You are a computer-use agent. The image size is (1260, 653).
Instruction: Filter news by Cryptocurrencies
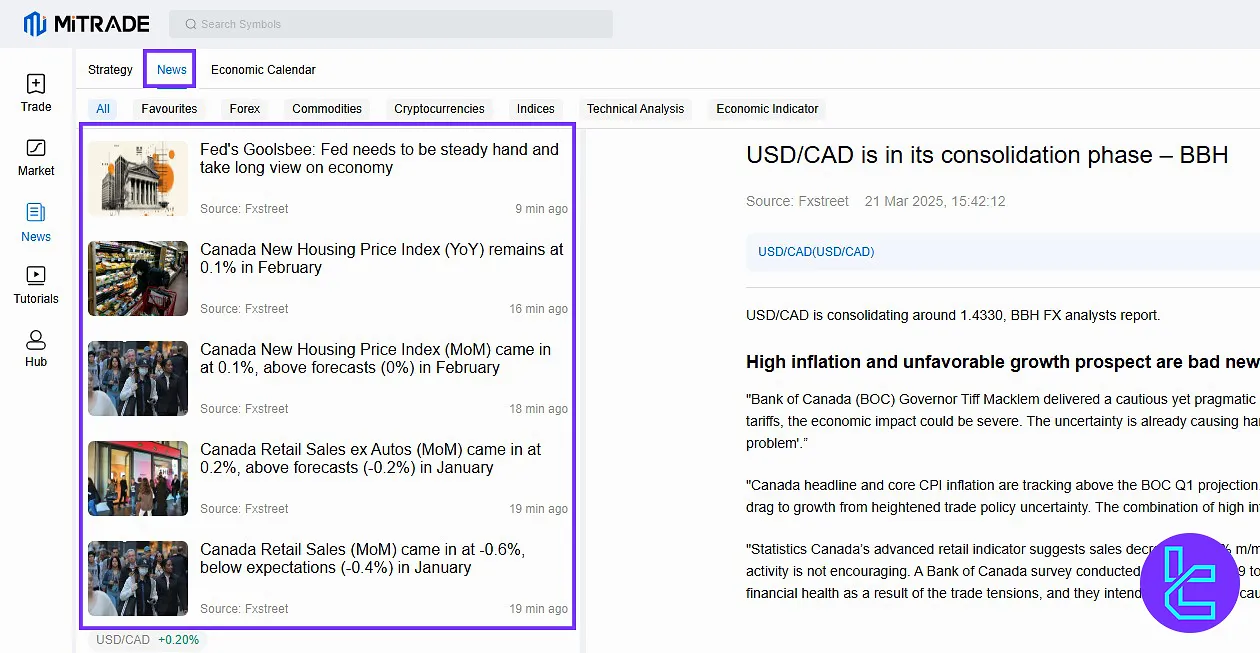coord(439,109)
